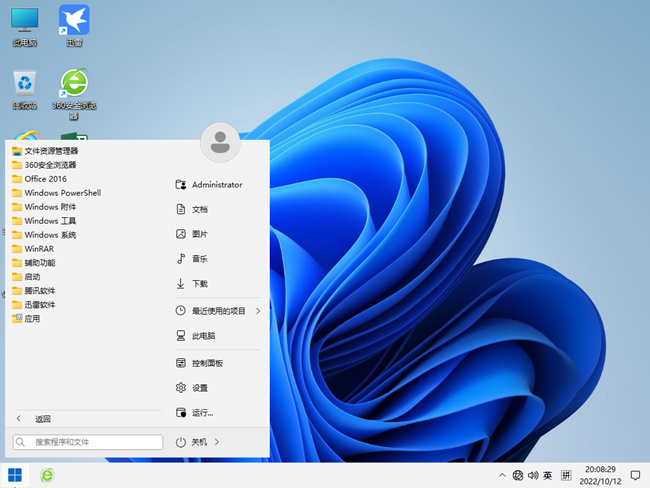This screenshot has width=650, height=488.
Task: Toggle the 英 input language indicator
Action: click(548, 475)
